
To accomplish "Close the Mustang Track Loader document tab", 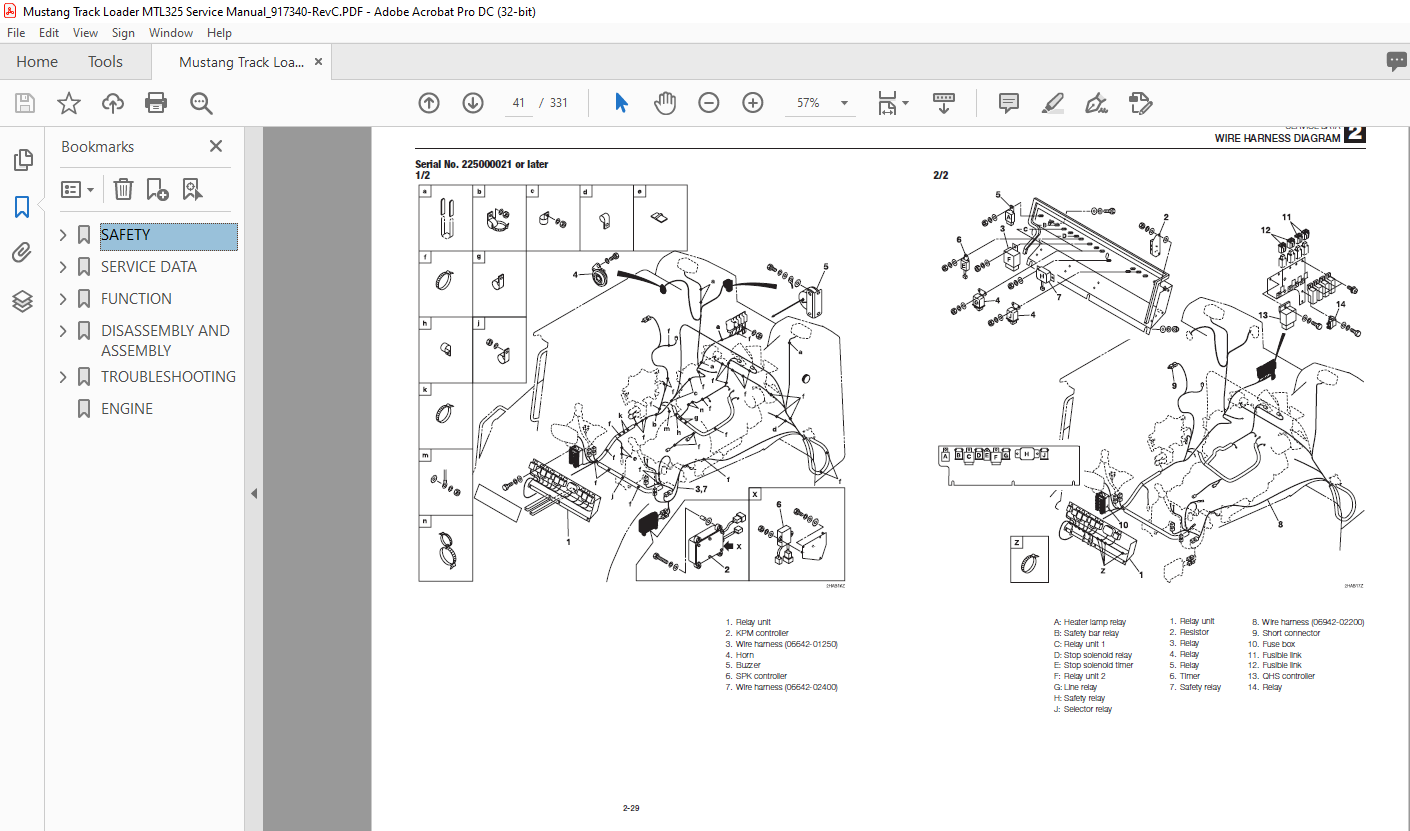I will coord(318,62).
